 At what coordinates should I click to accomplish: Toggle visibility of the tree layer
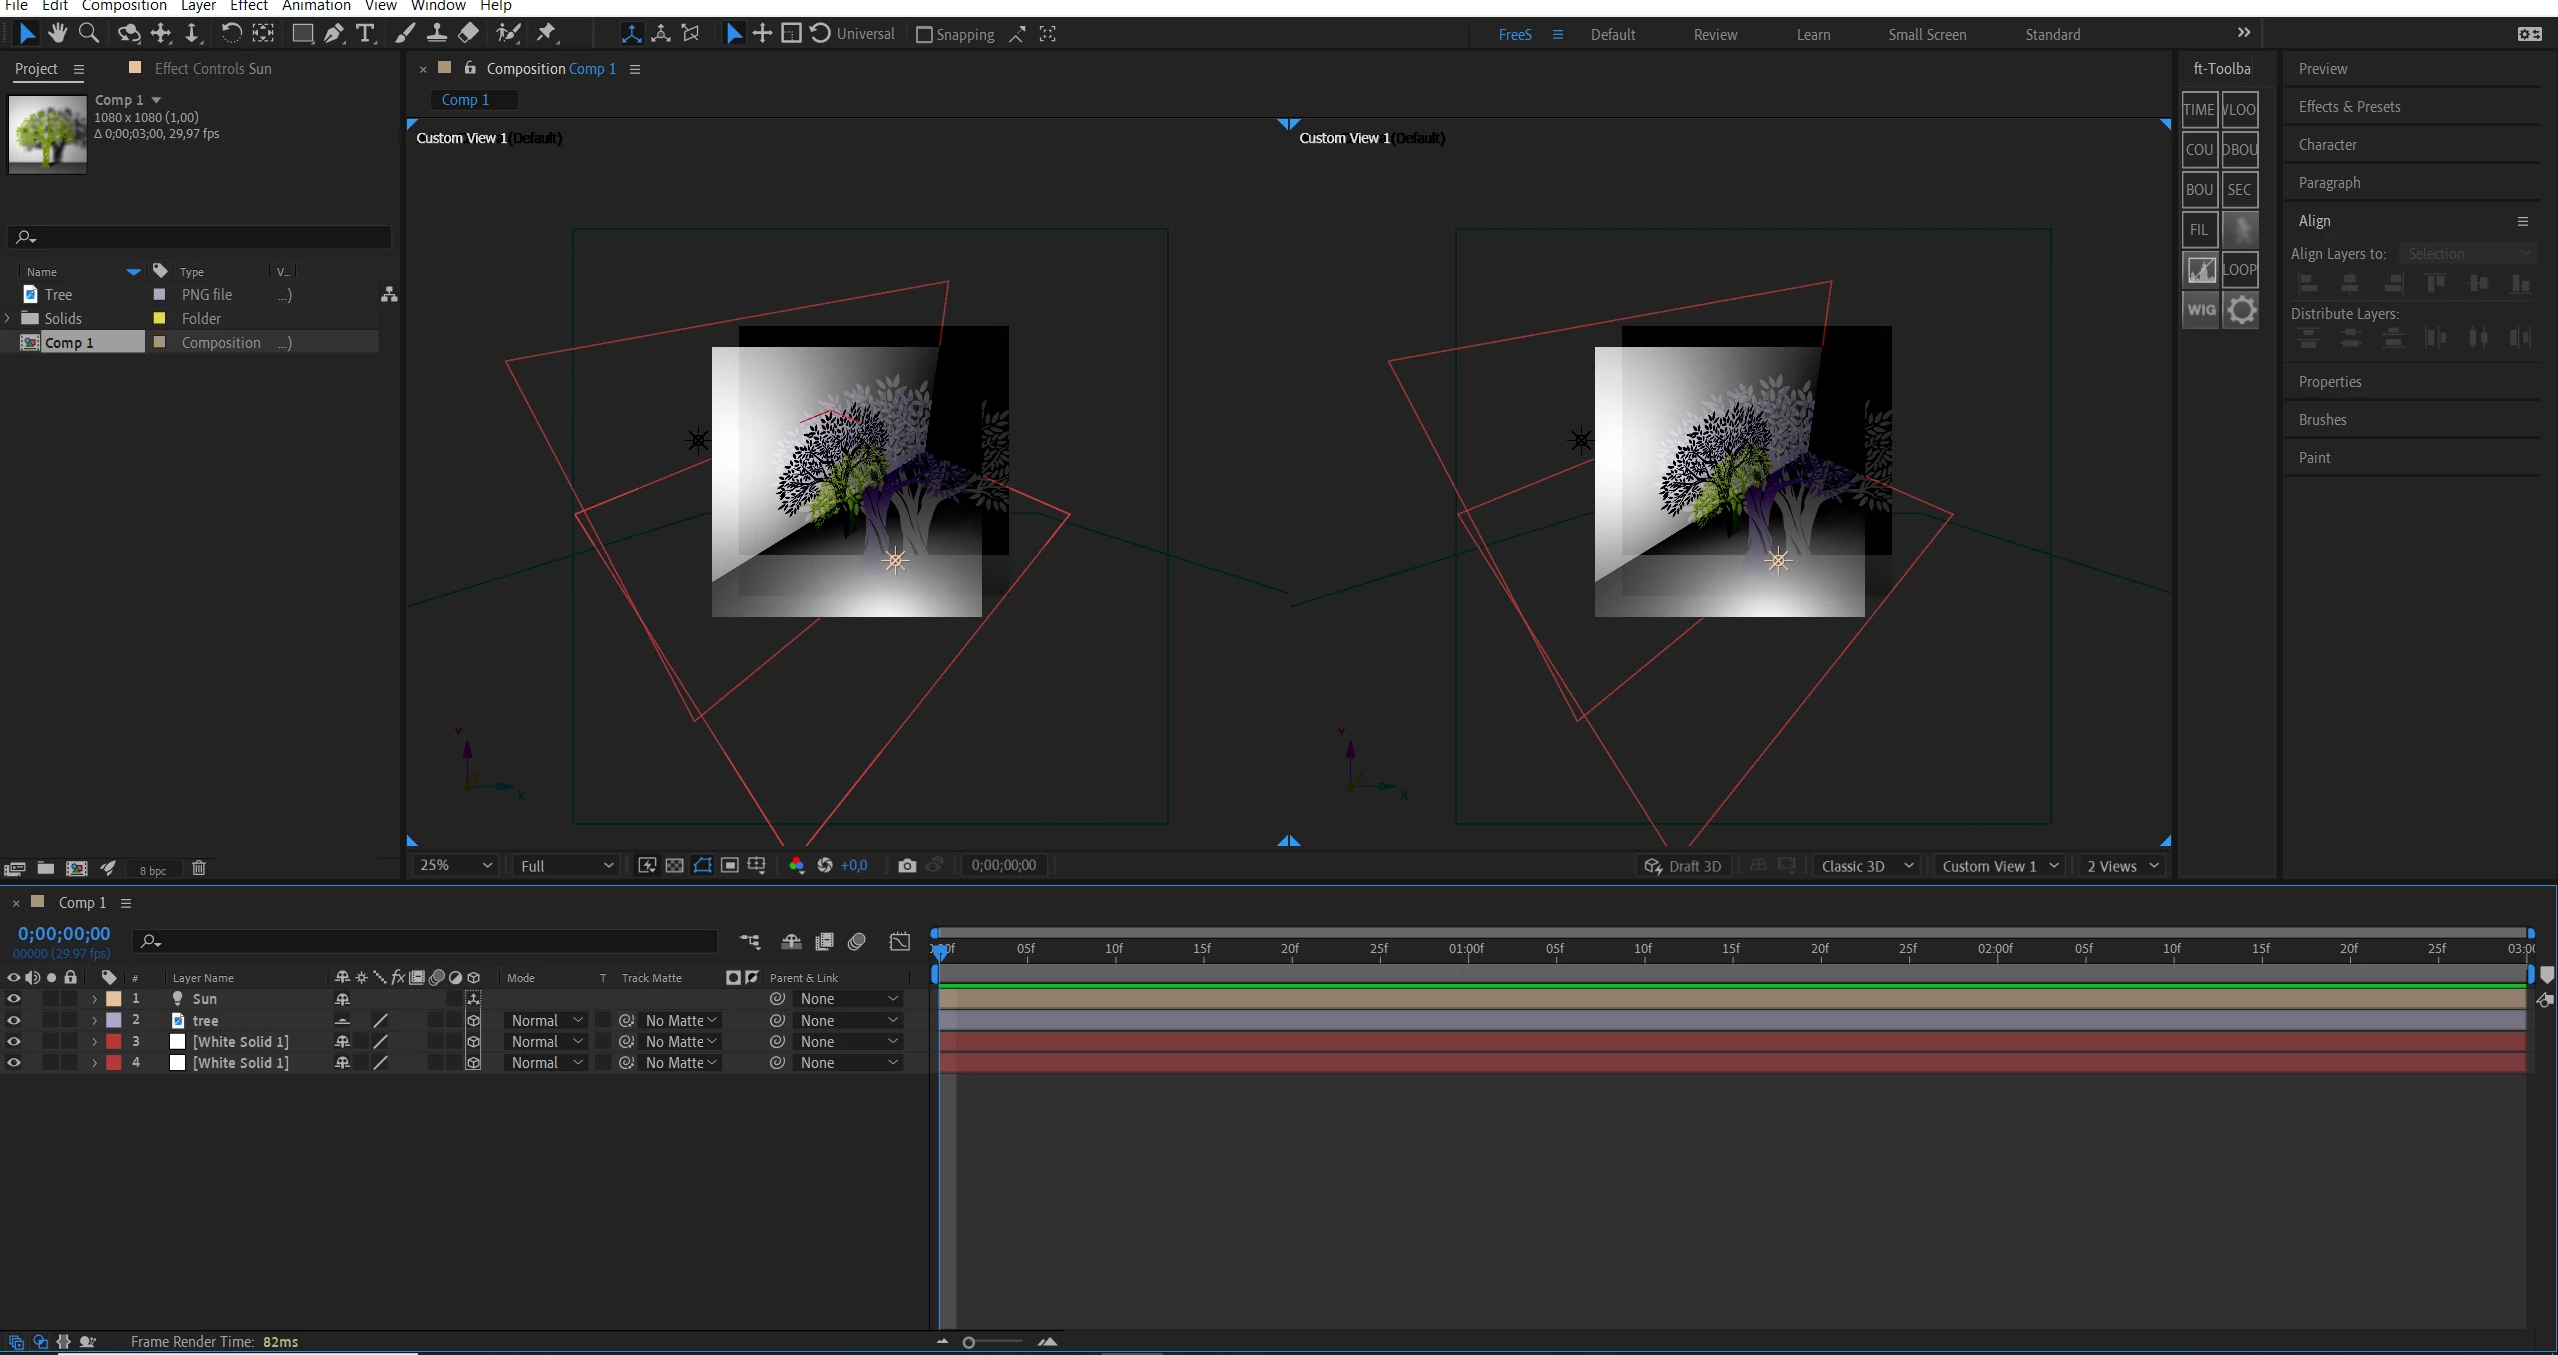14,1021
